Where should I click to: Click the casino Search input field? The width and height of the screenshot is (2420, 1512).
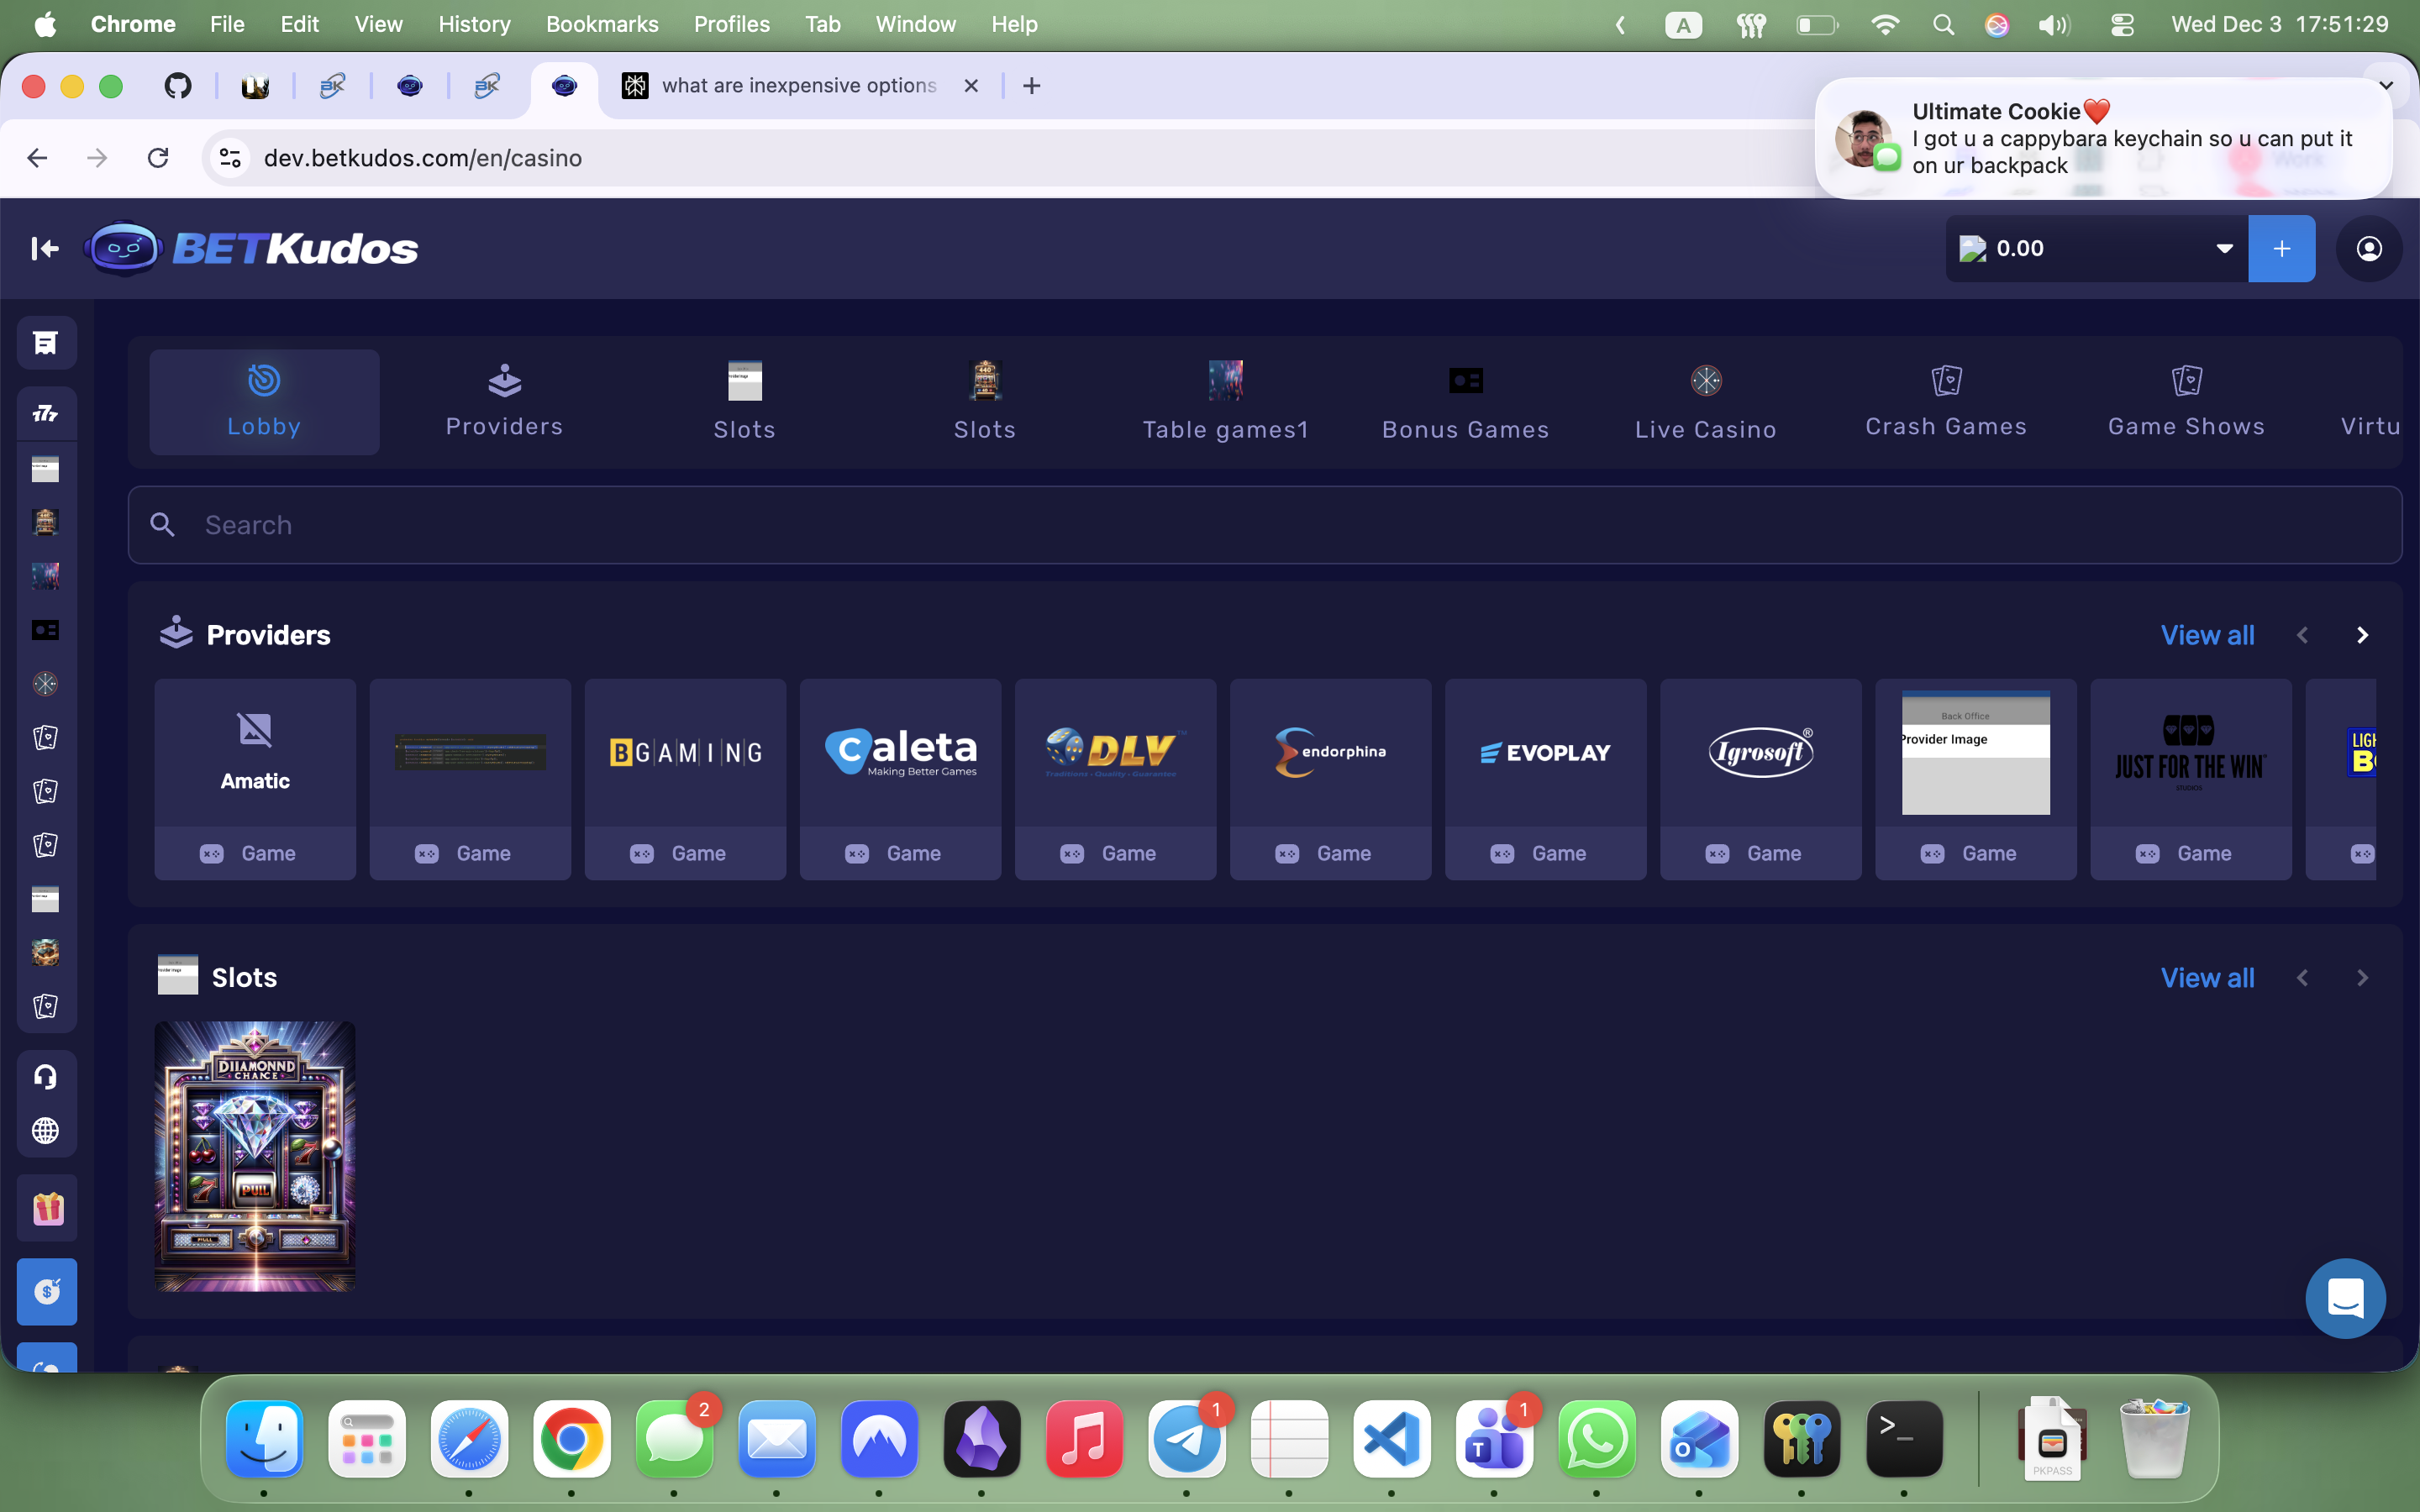(x=1264, y=525)
